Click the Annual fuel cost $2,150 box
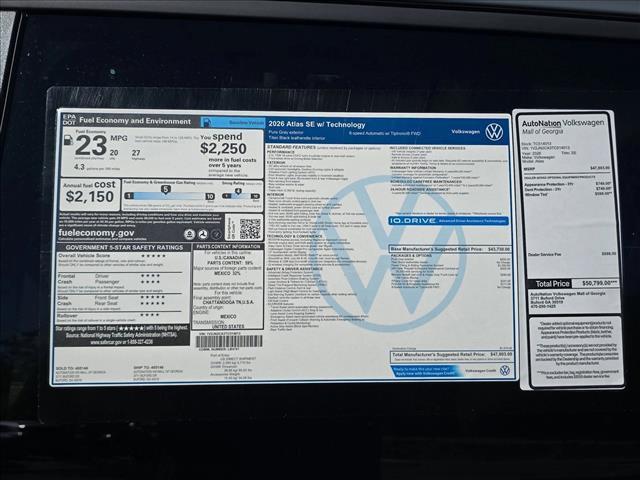The width and height of the screenshot is (640, 480). coord(90,190)
